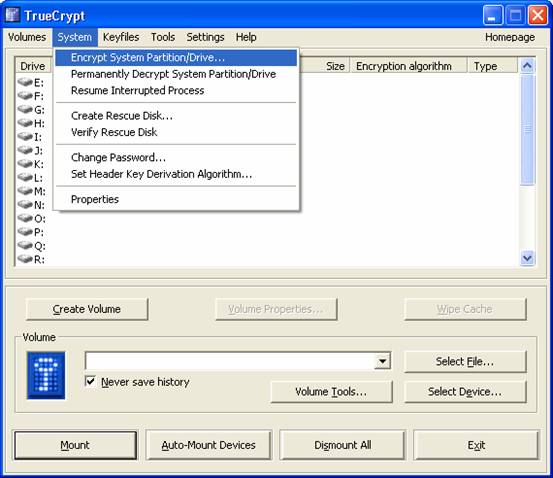
Task: Click the TrueCrypt logo in Volume group
Action: 46,375
